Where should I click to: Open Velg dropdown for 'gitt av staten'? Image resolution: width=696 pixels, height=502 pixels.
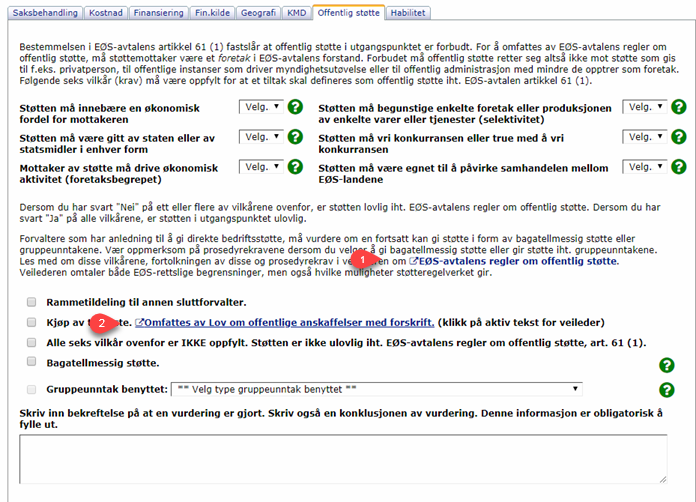pyautogui.click(x=261, y=137)
